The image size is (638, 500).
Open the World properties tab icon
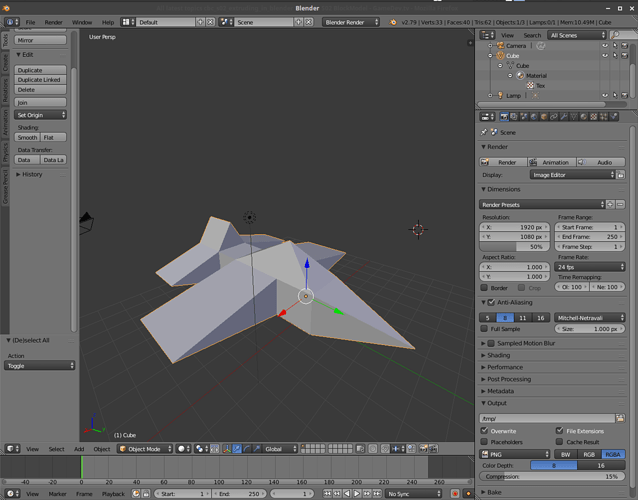pos(534,117)
